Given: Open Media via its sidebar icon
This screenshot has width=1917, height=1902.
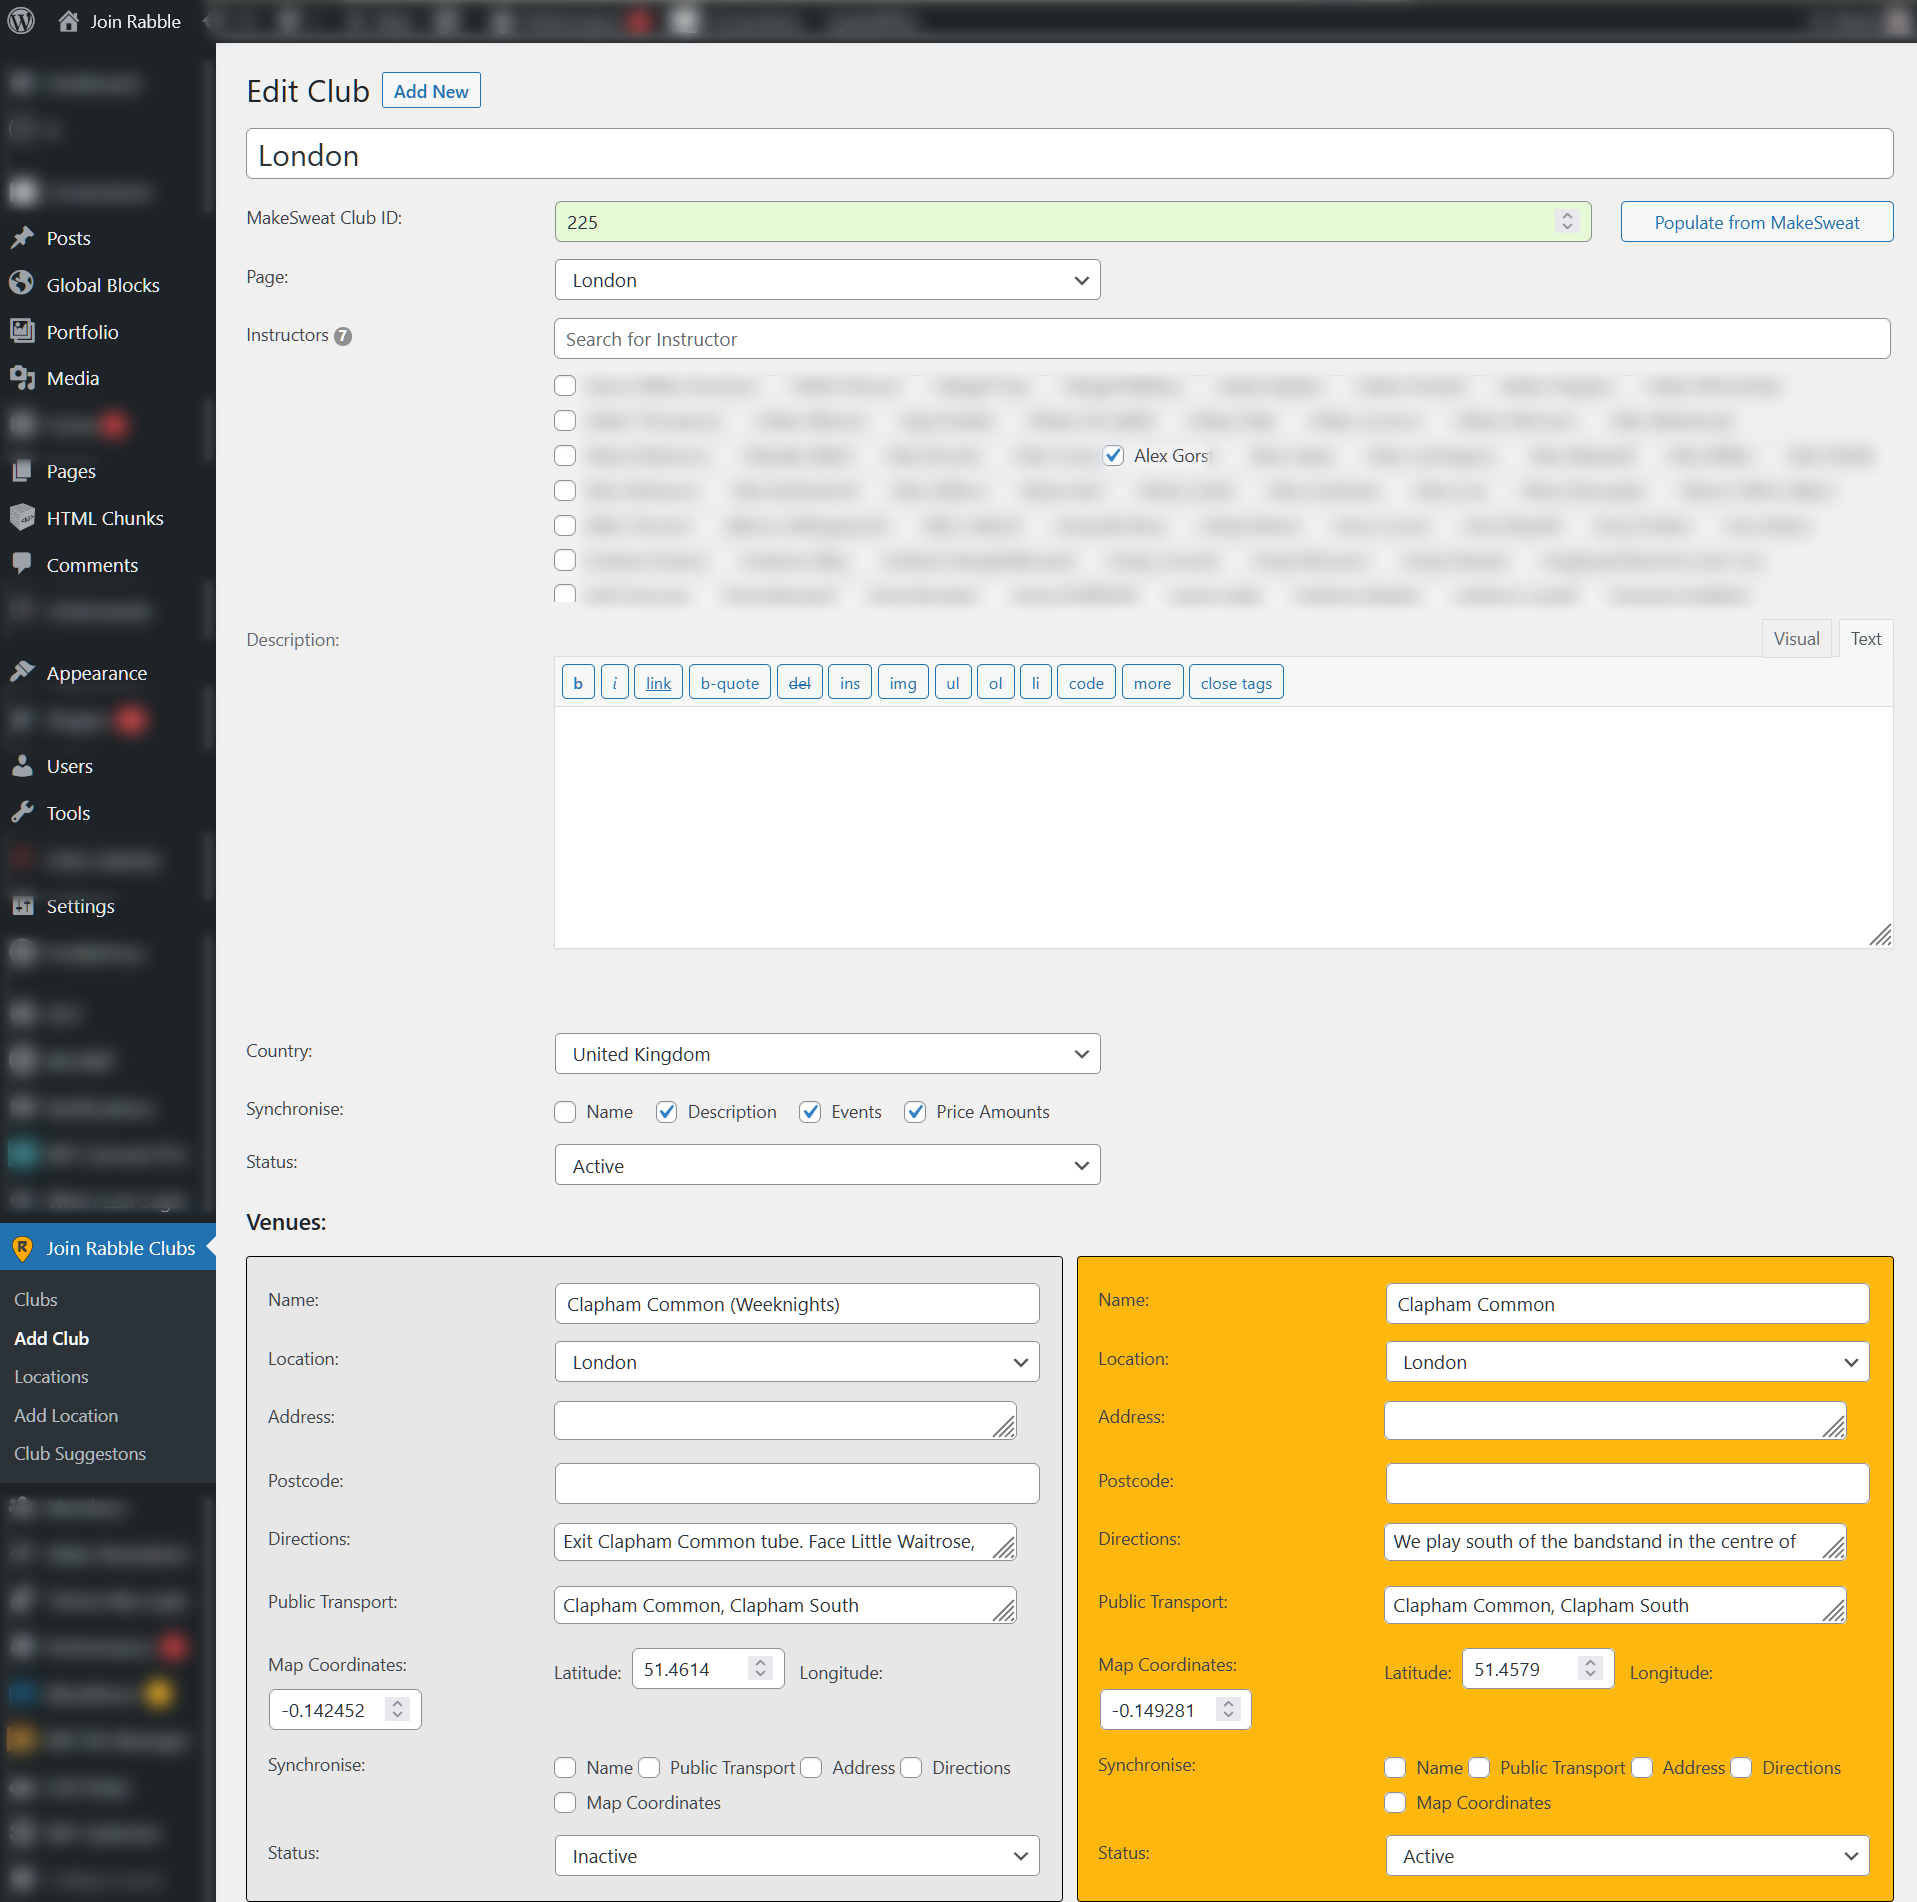Looking at the screenshot, I should click(x=22, y=378).
